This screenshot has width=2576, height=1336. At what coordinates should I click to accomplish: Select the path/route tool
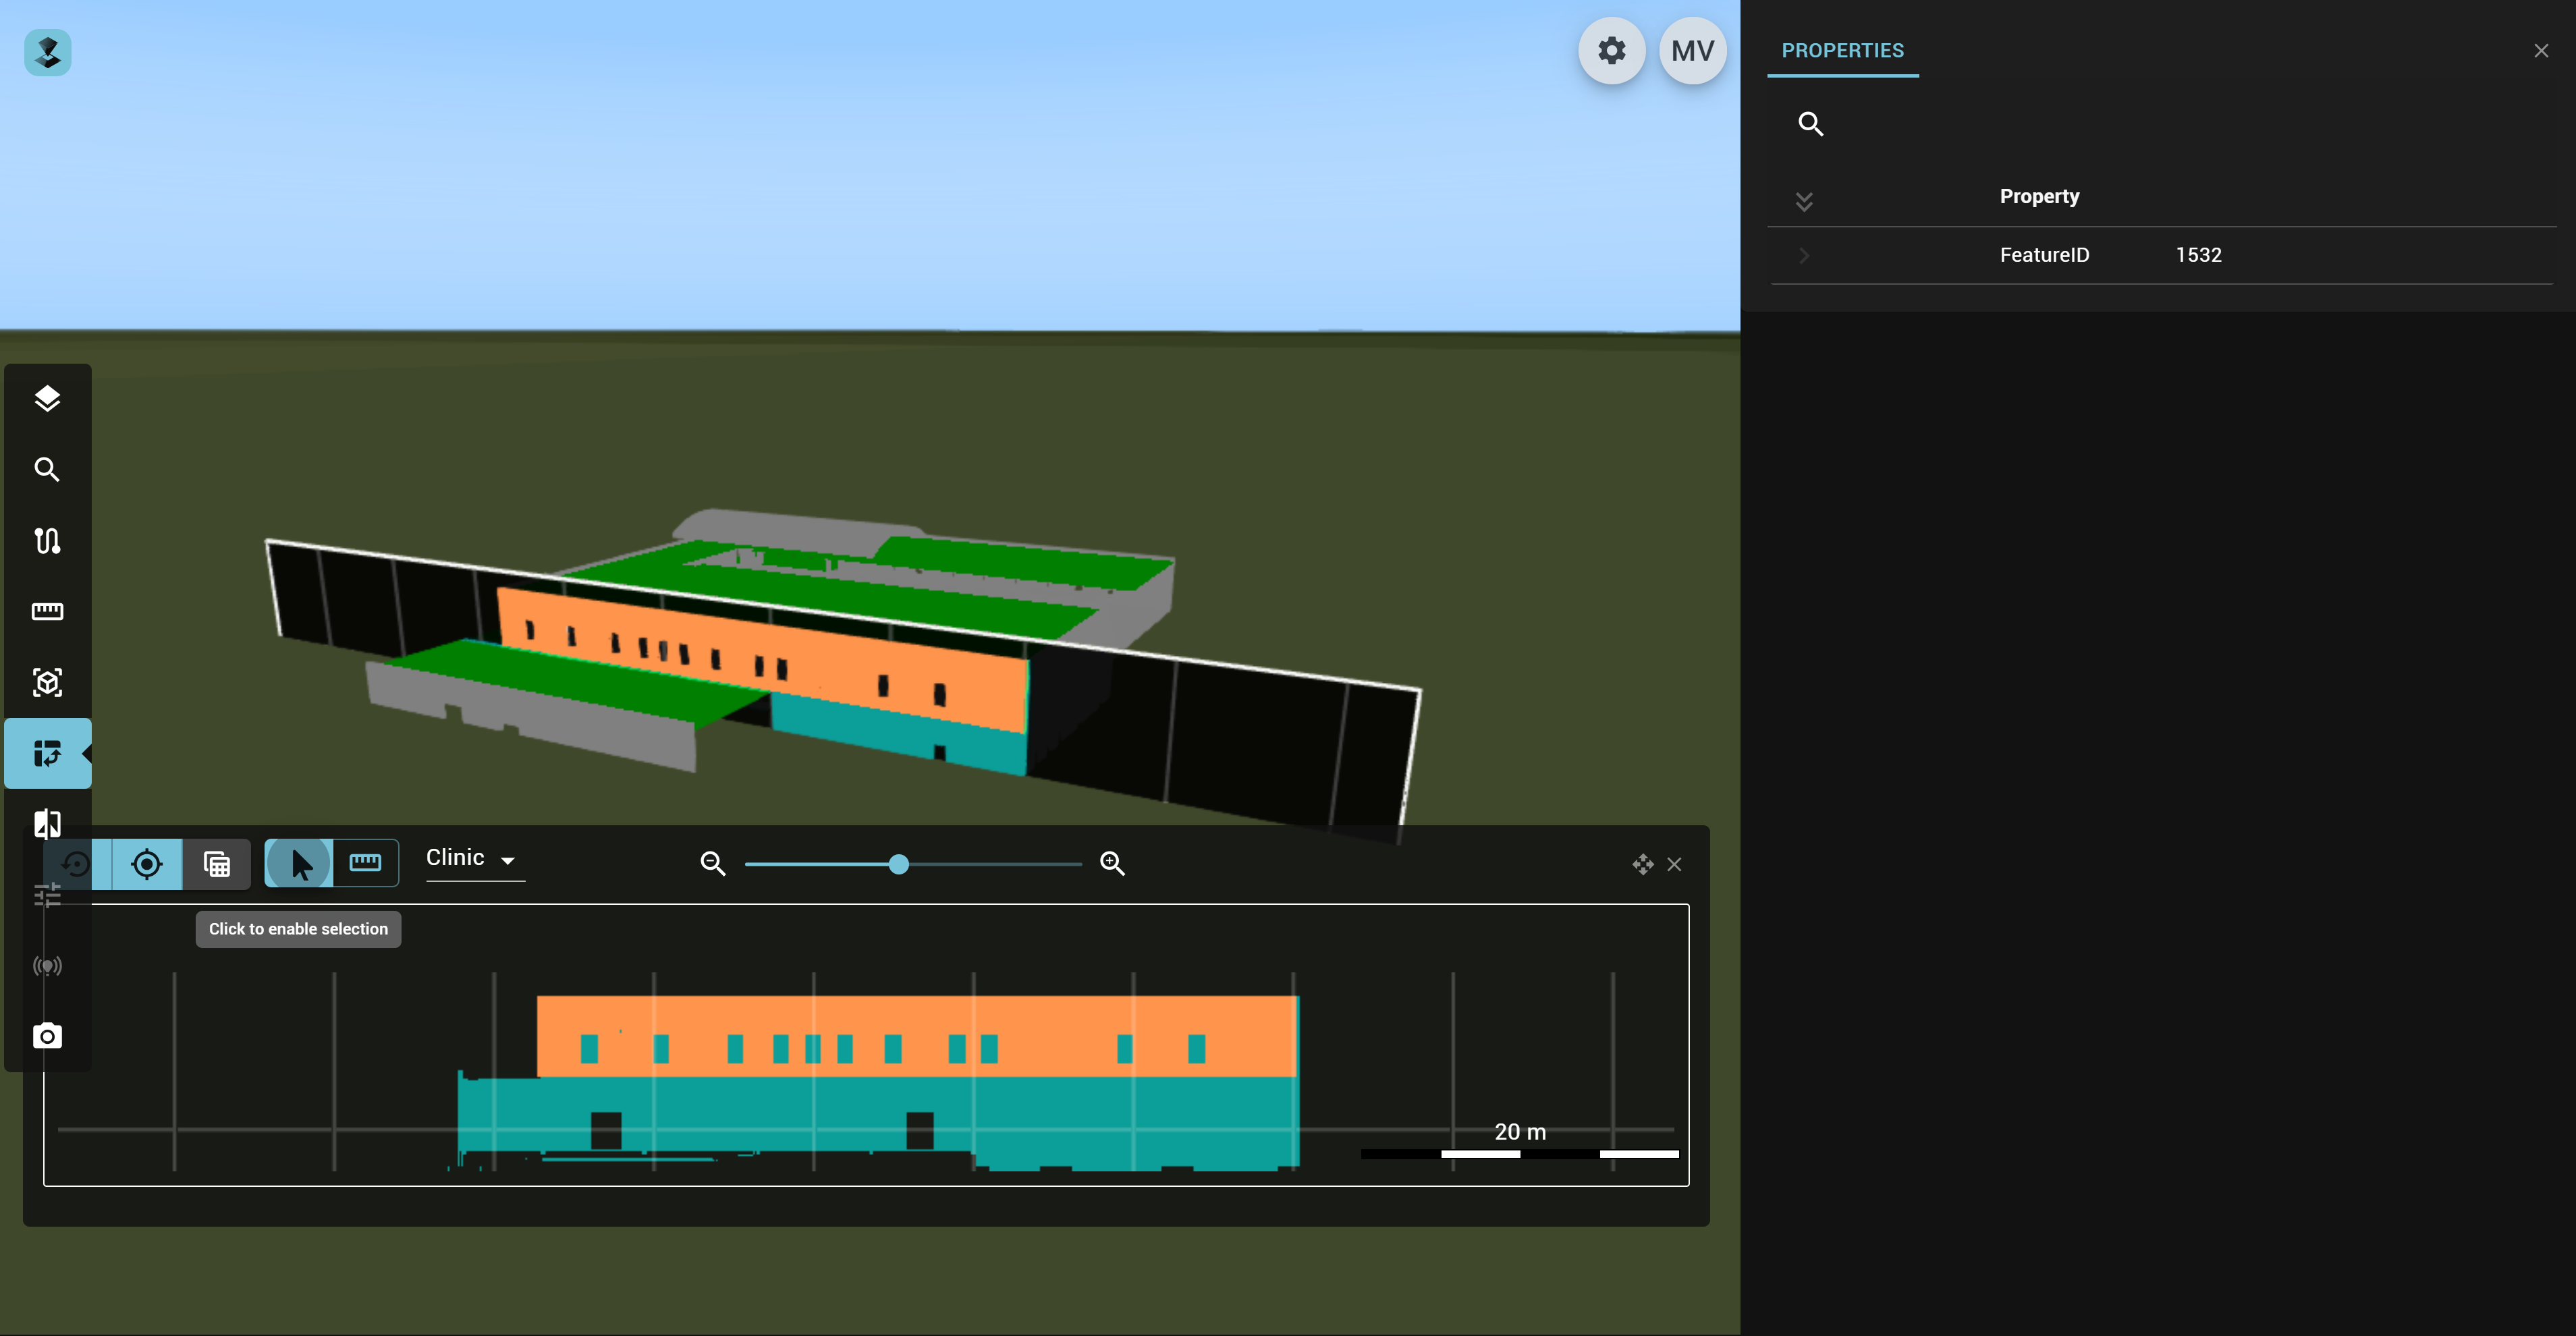click(47, 541)
